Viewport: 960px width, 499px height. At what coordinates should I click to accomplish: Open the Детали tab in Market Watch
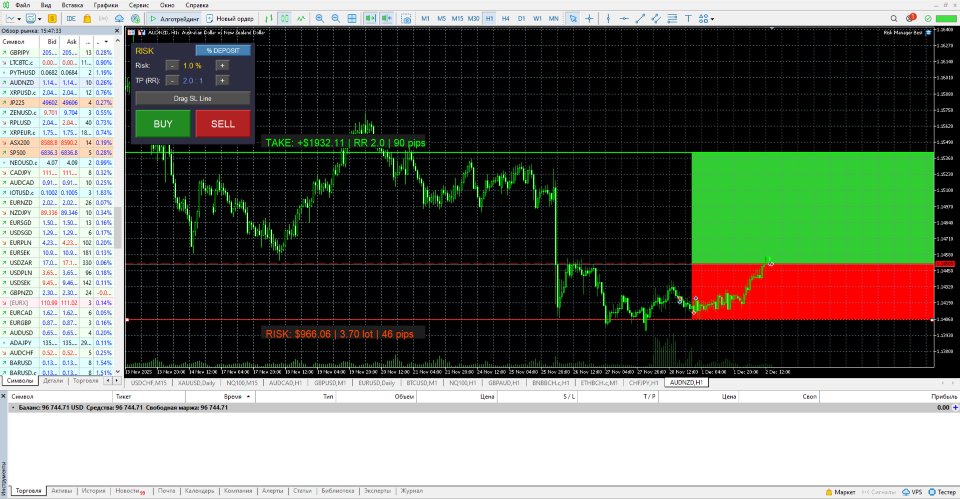tap(53, 381)
